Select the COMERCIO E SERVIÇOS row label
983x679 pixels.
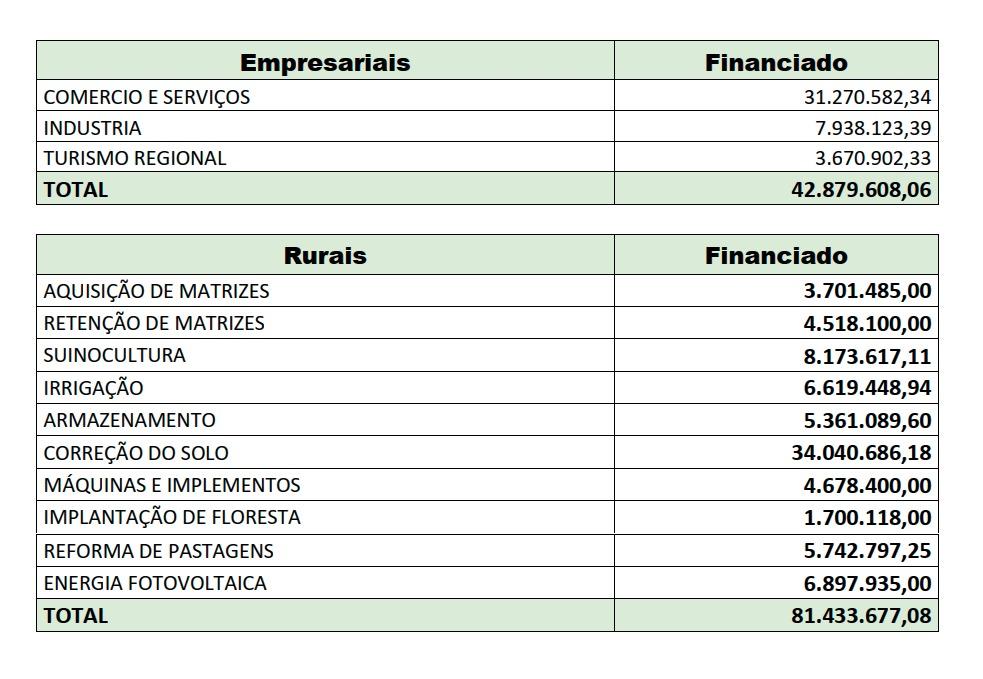(147, 97)
